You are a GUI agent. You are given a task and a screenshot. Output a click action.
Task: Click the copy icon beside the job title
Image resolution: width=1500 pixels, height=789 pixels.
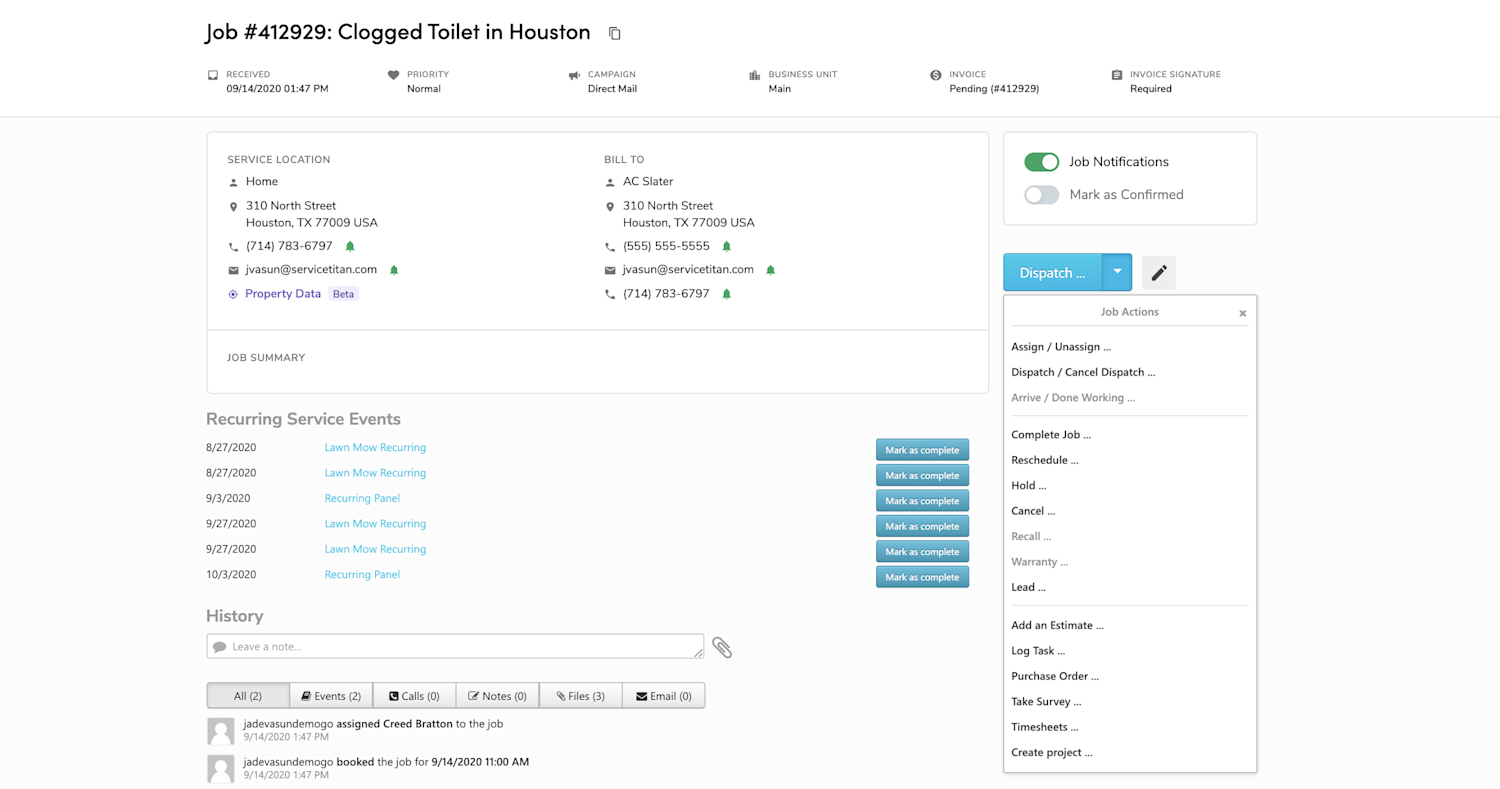(614, 32)
